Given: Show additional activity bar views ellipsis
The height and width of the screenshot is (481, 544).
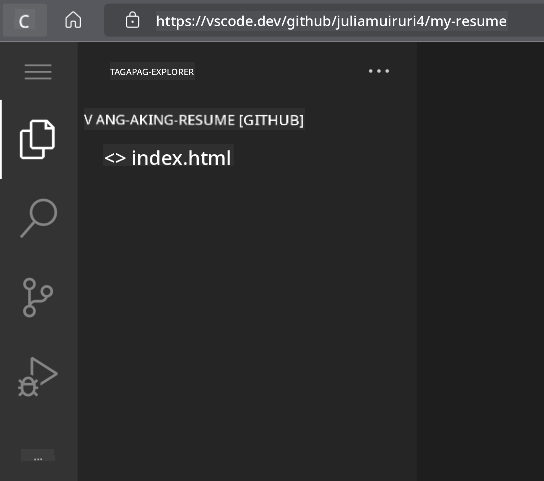Looking at the screenshot, I should (38, 455).
